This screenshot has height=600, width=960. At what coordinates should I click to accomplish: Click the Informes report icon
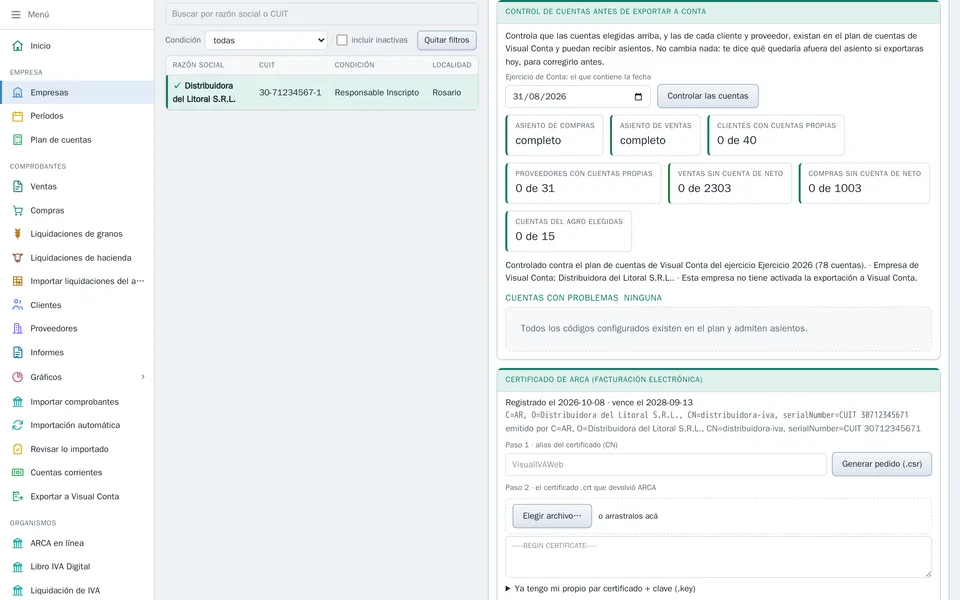coord(18,352)
